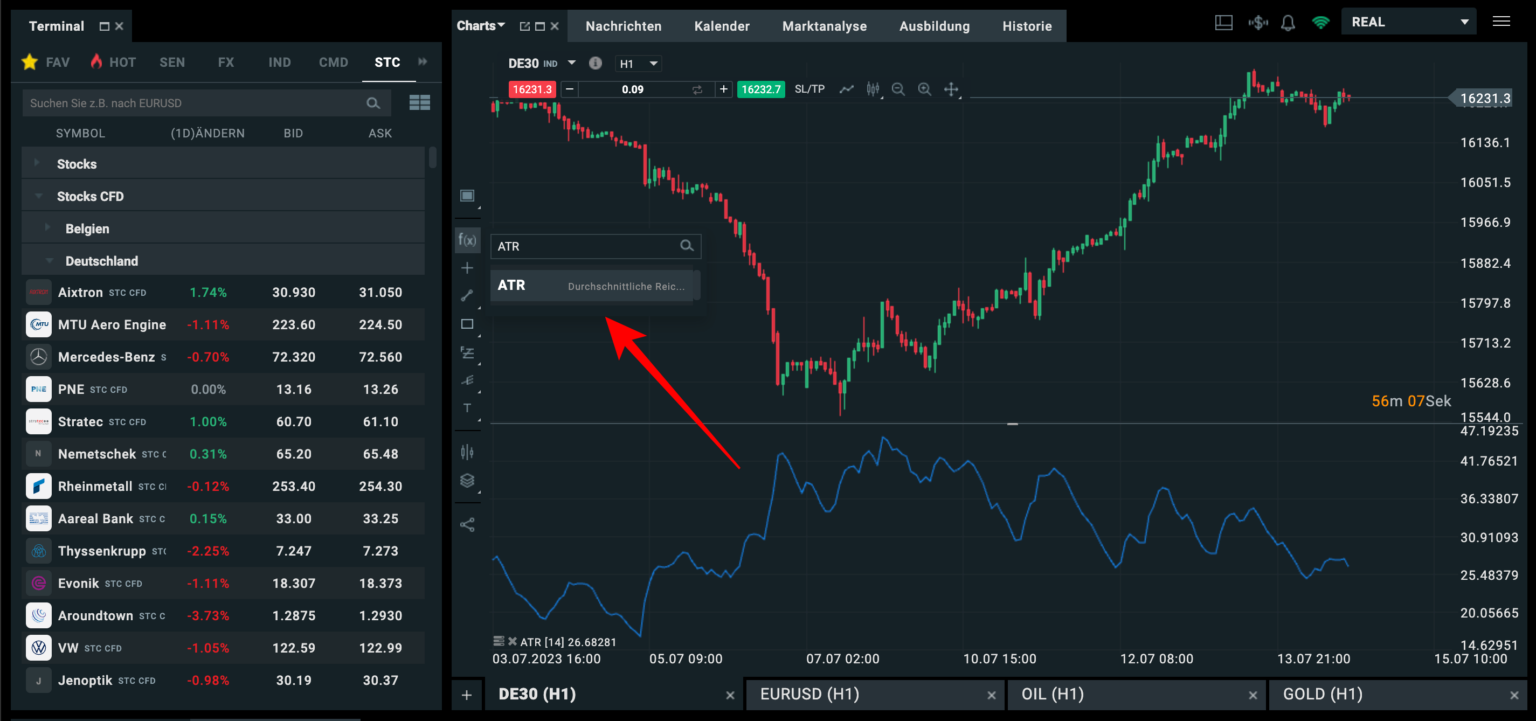
Task: Expand the Belgien stock group
Action: tap(47, 228)
